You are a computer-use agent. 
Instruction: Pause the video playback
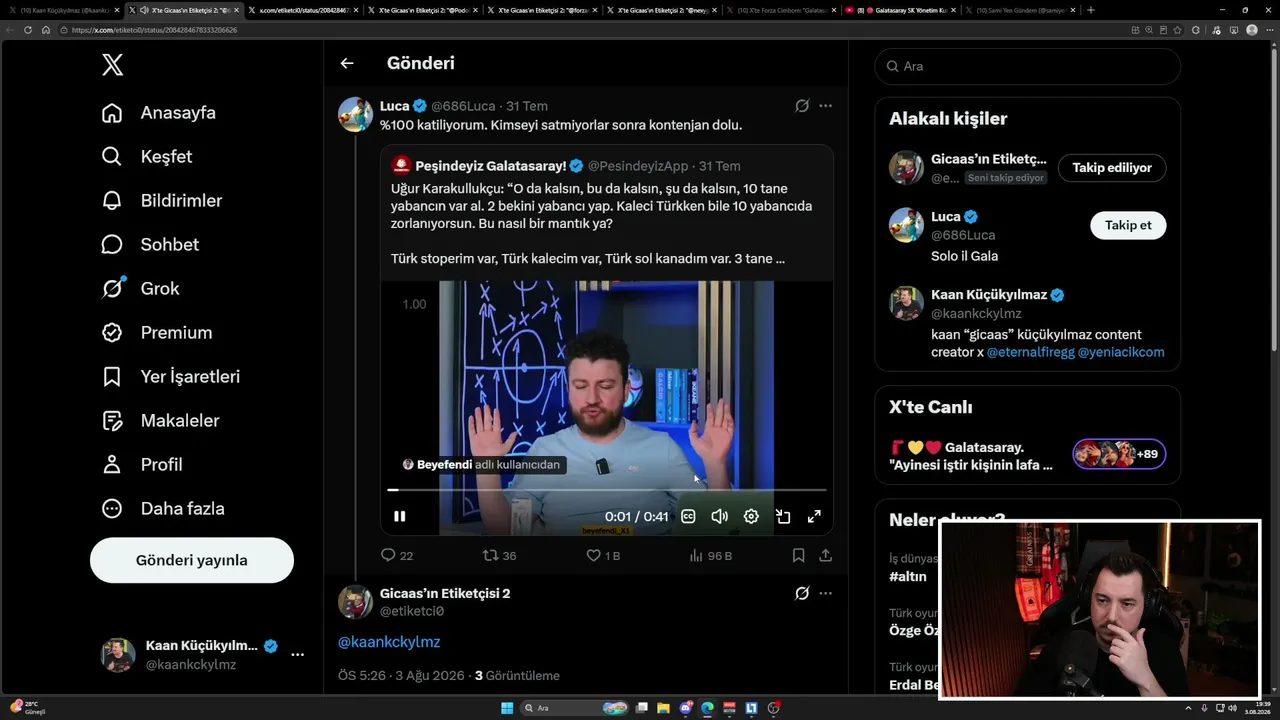399,516
